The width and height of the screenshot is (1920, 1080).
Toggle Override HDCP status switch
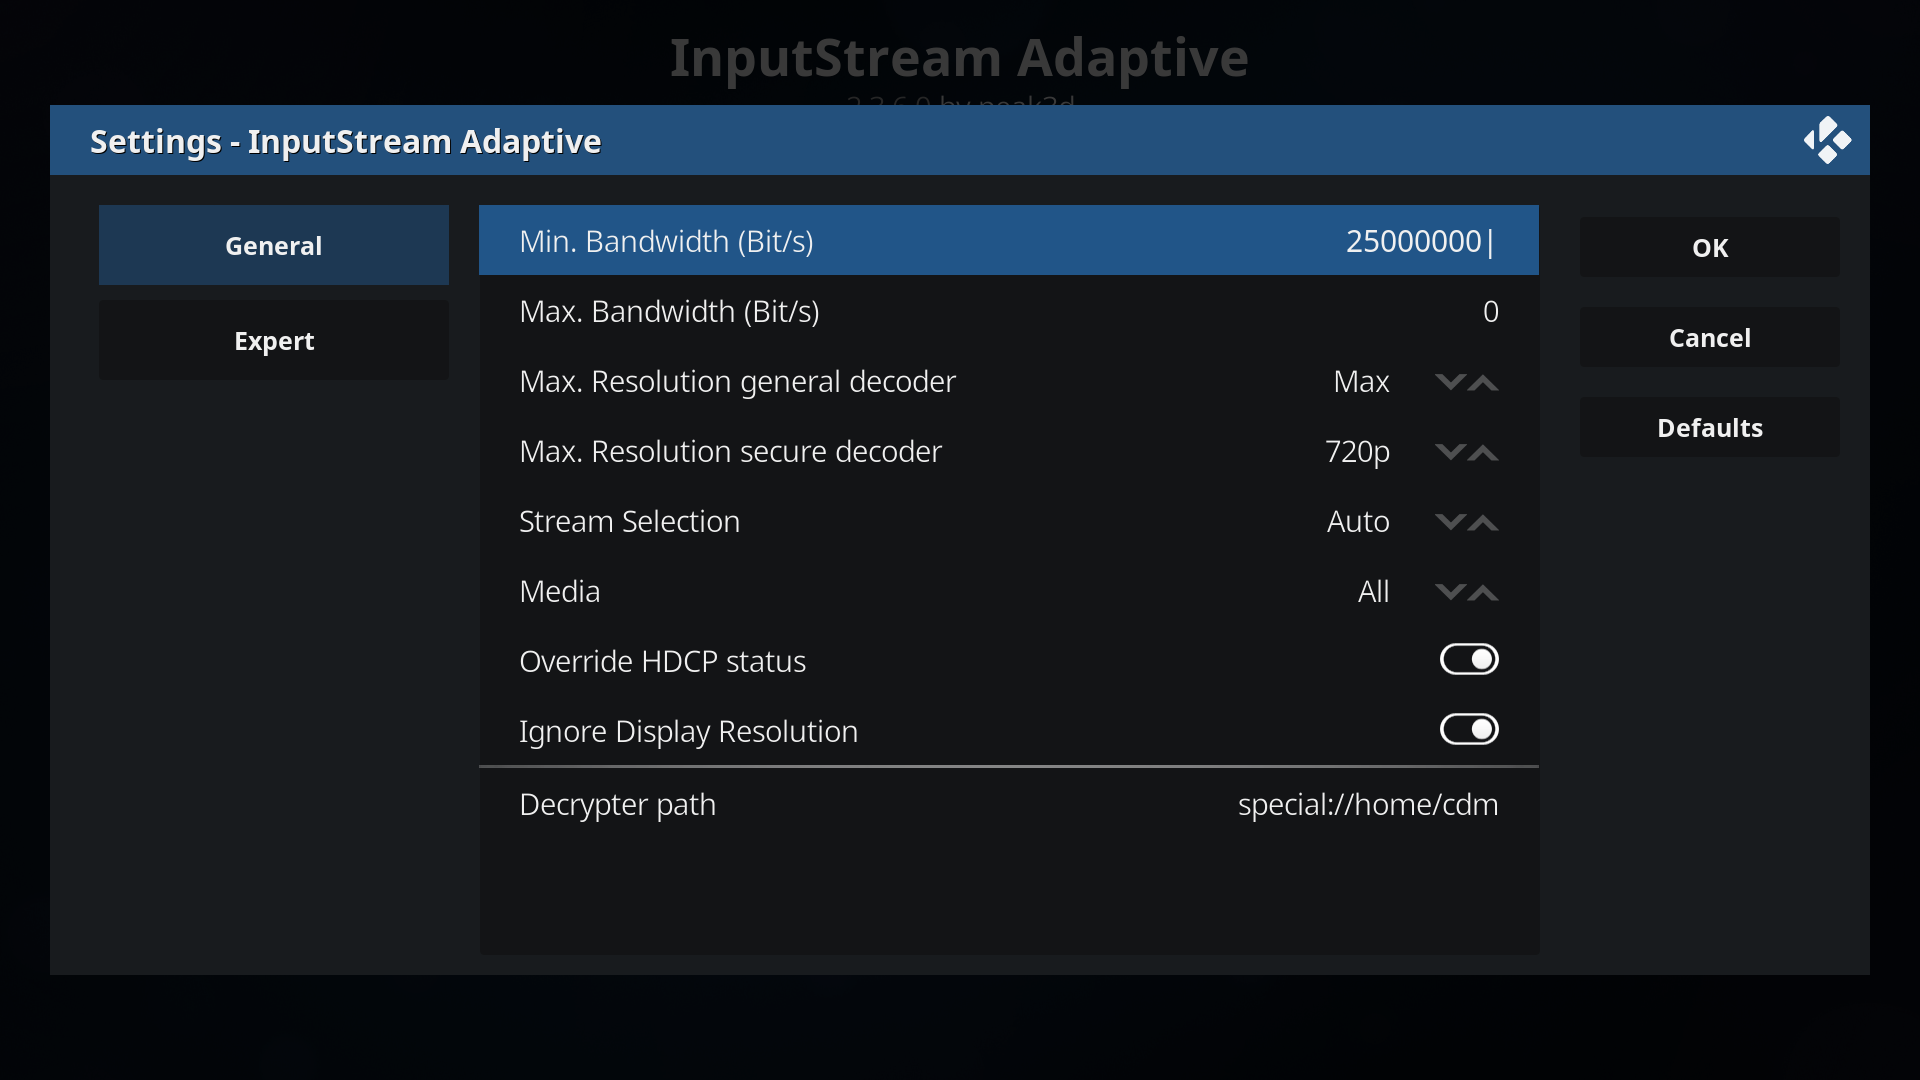click(1469, 659)
